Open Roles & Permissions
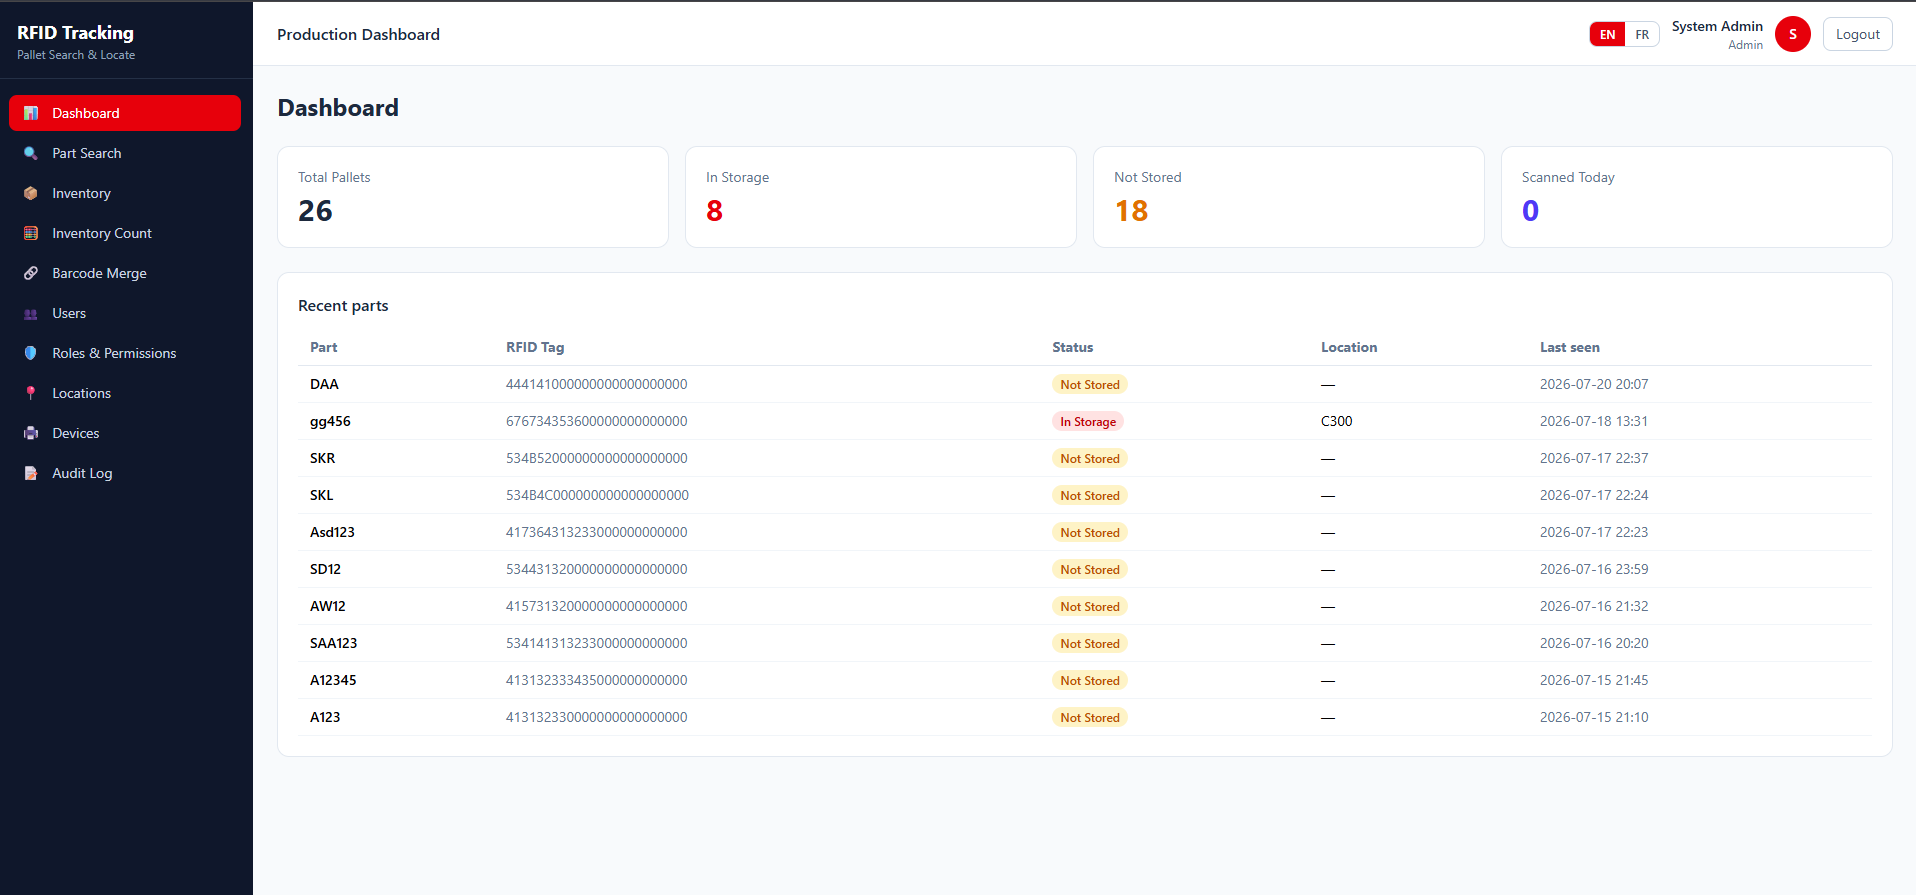Image resolution: width=1916 pixels, height=895 pixels. coord(125,353)
